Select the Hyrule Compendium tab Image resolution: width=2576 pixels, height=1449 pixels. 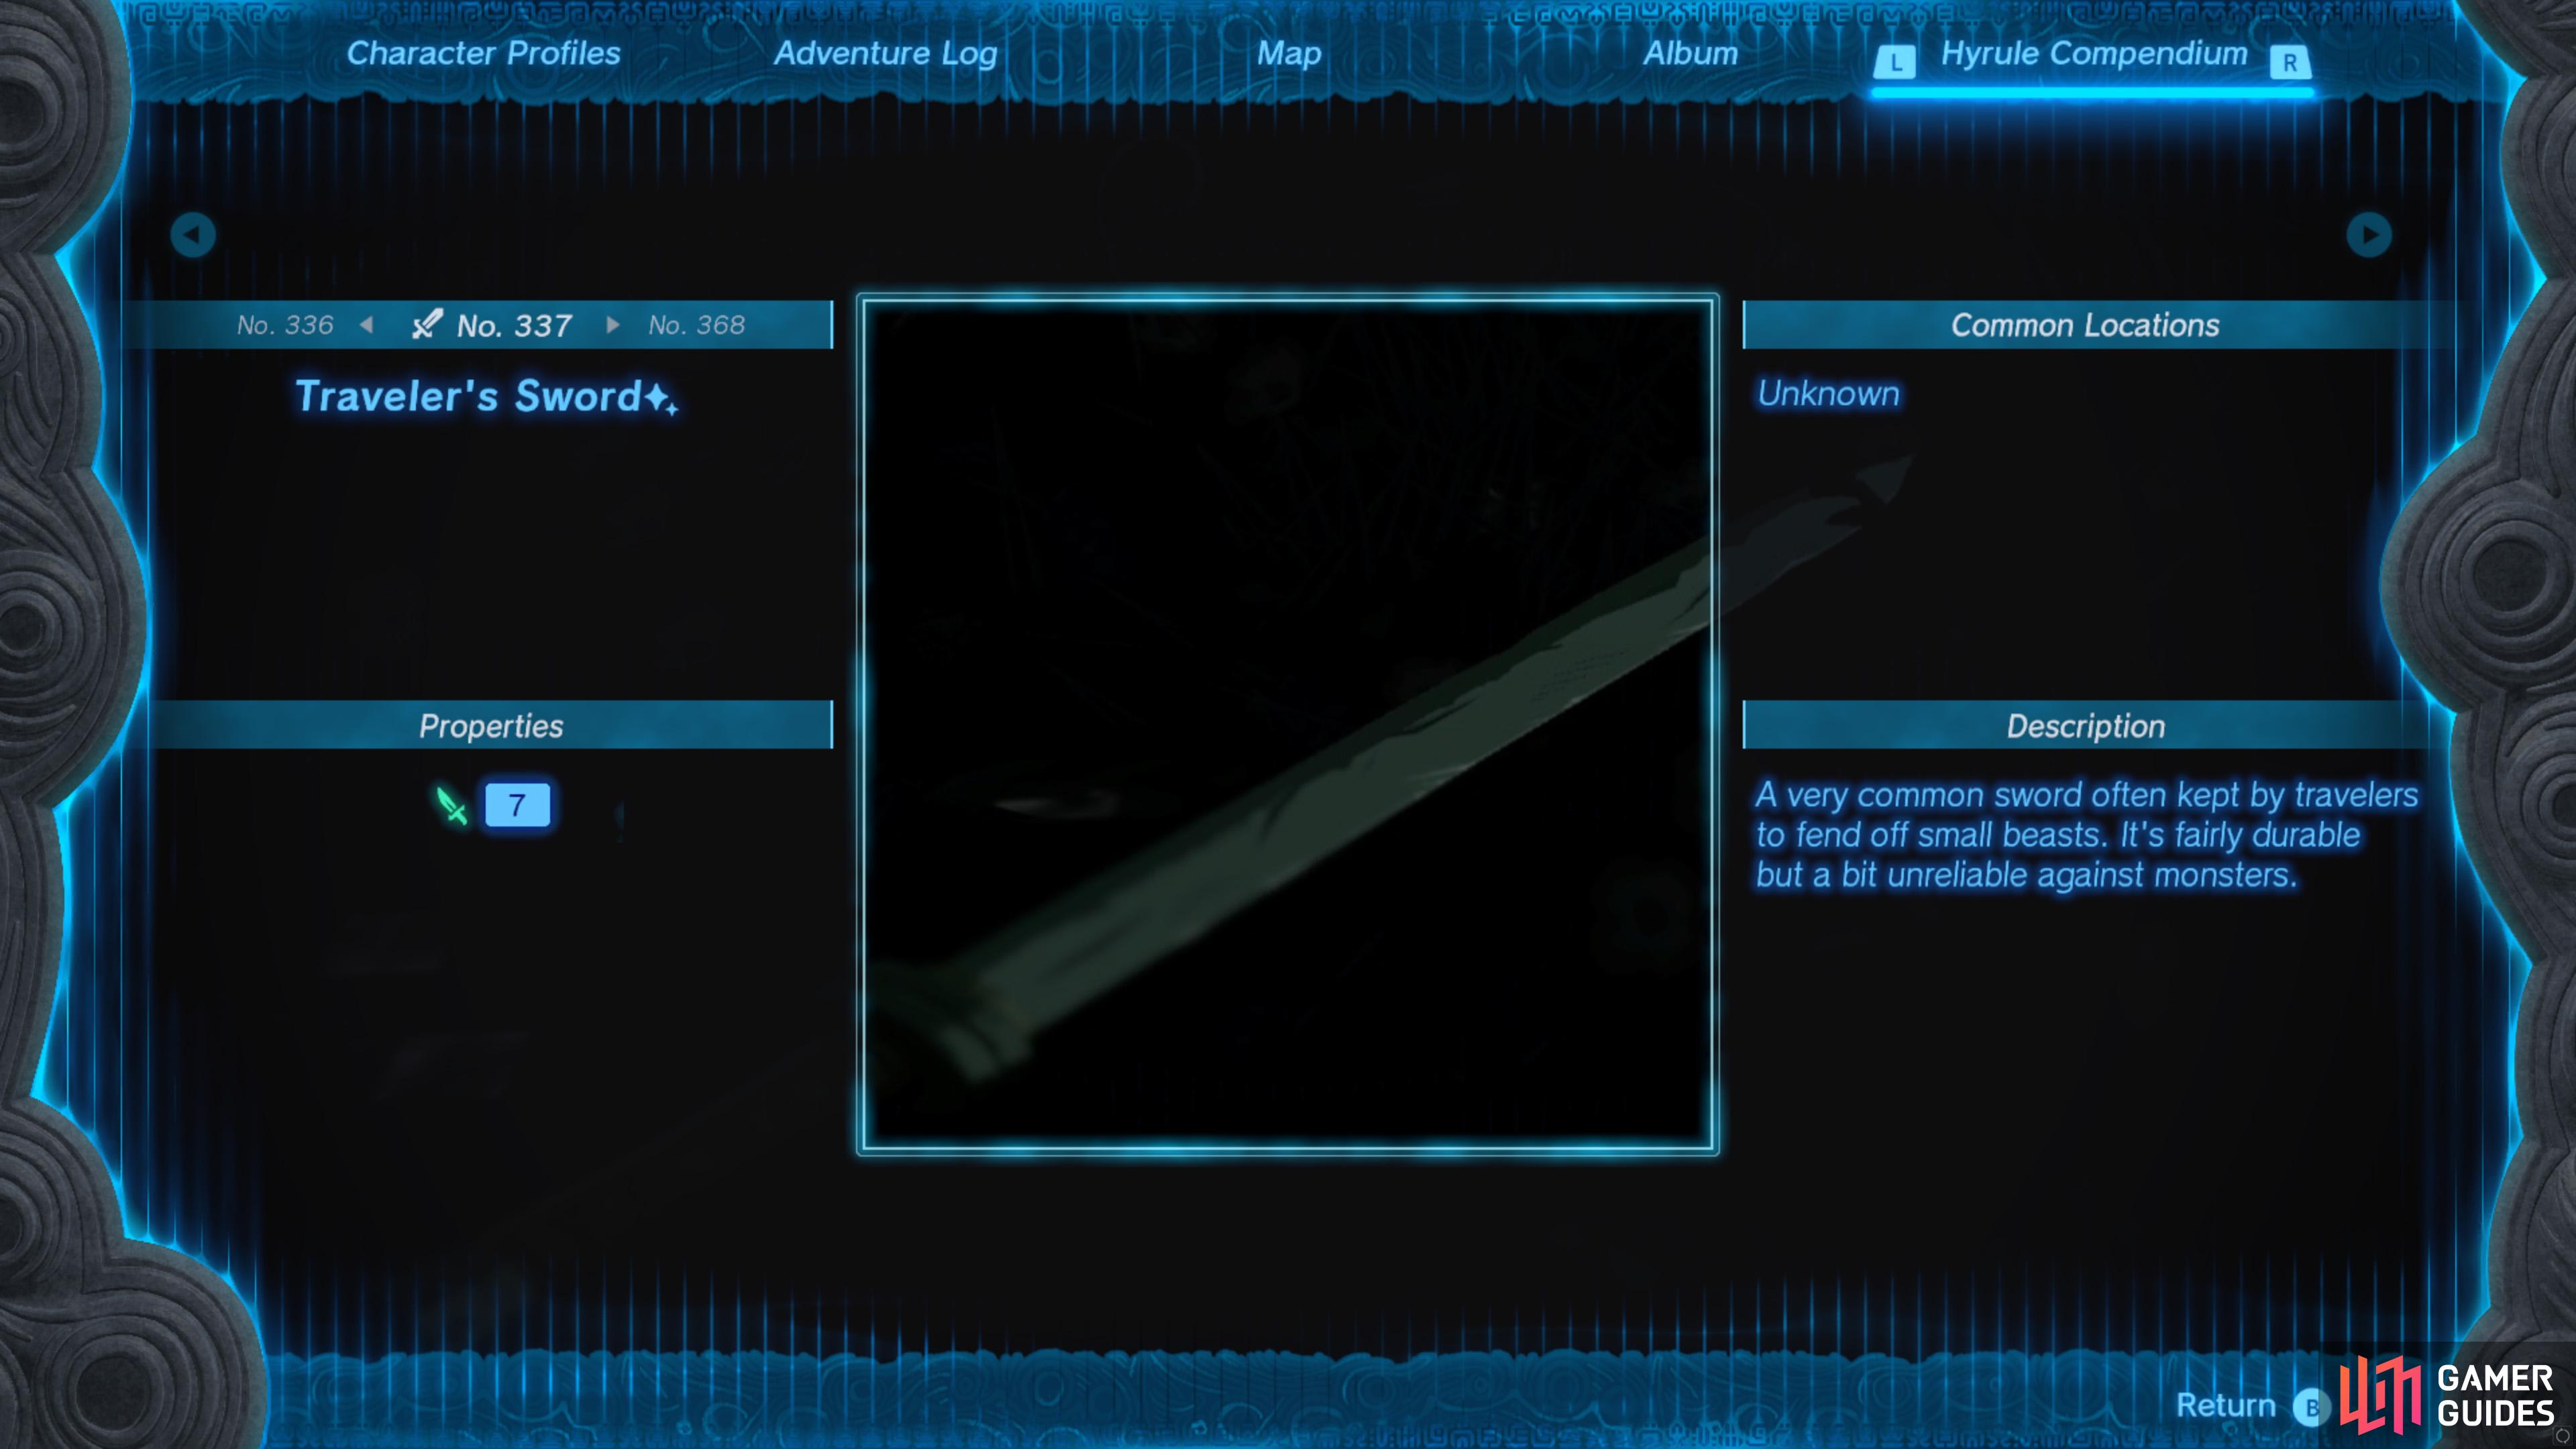[x=2094, y=54]
